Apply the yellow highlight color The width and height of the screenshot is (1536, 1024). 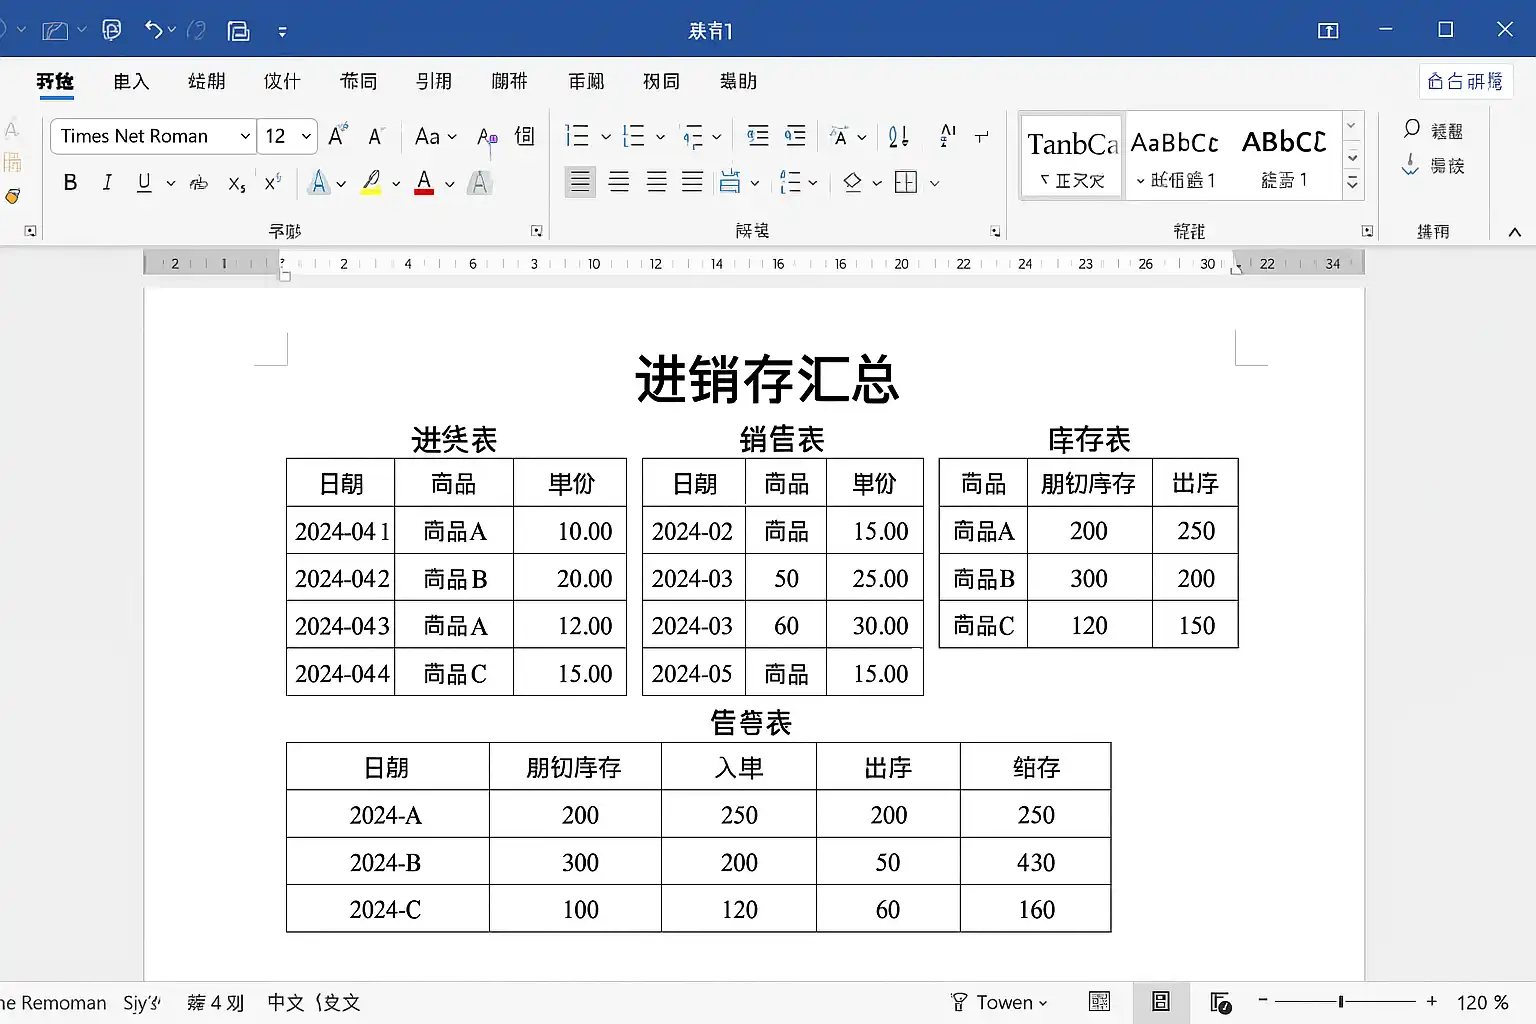372,182
